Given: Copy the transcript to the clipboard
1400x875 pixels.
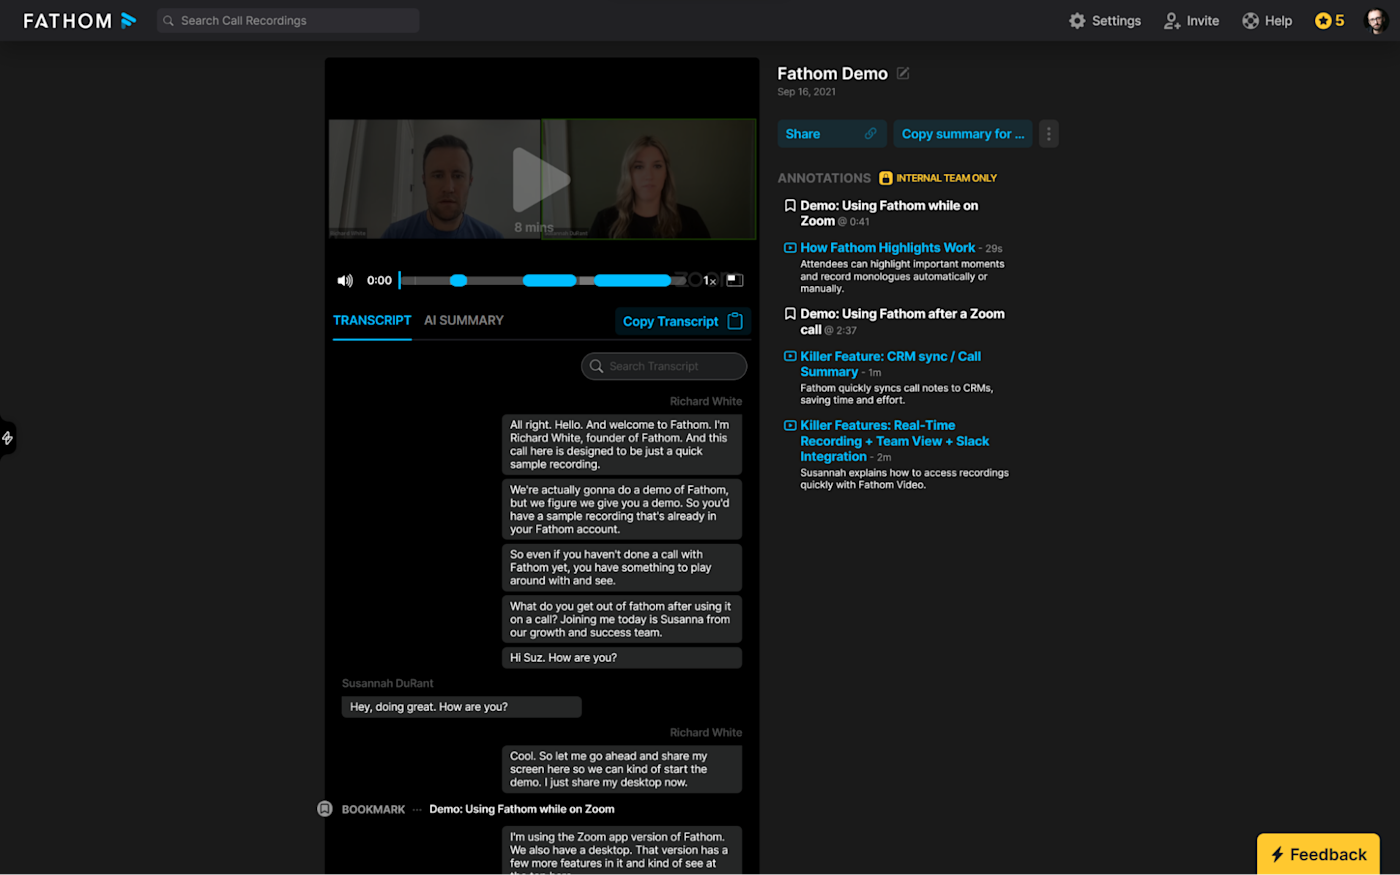Looking at the screenshot, I should click(x=683, y=321).
